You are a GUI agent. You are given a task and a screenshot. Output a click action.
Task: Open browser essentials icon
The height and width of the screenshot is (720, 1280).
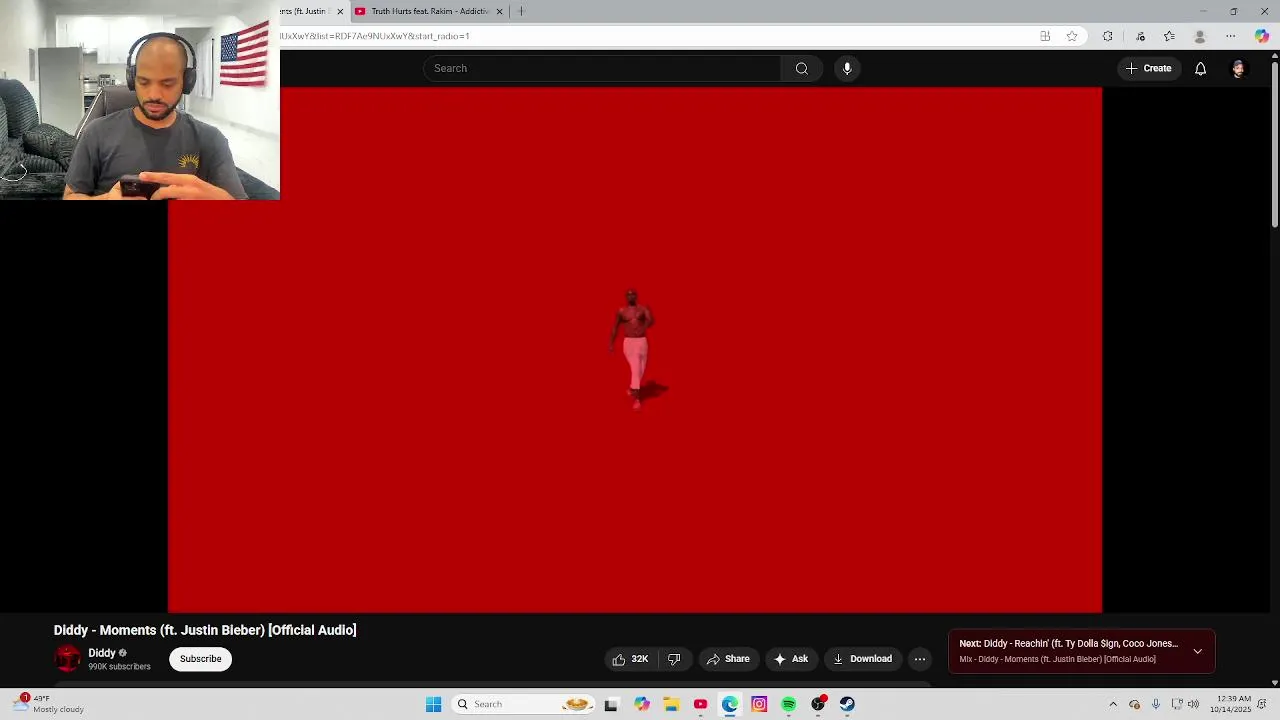[x=1140, y=36]
